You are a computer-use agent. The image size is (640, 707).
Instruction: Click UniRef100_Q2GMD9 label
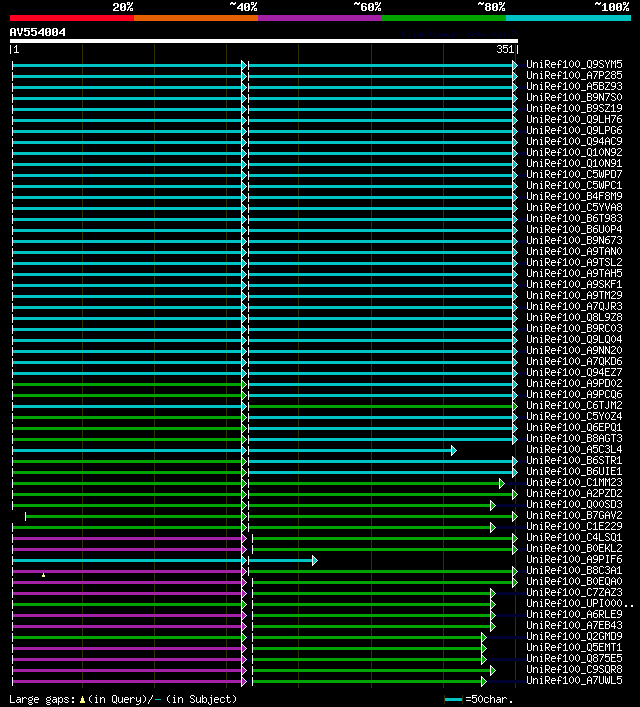click(x=574, y=636)
